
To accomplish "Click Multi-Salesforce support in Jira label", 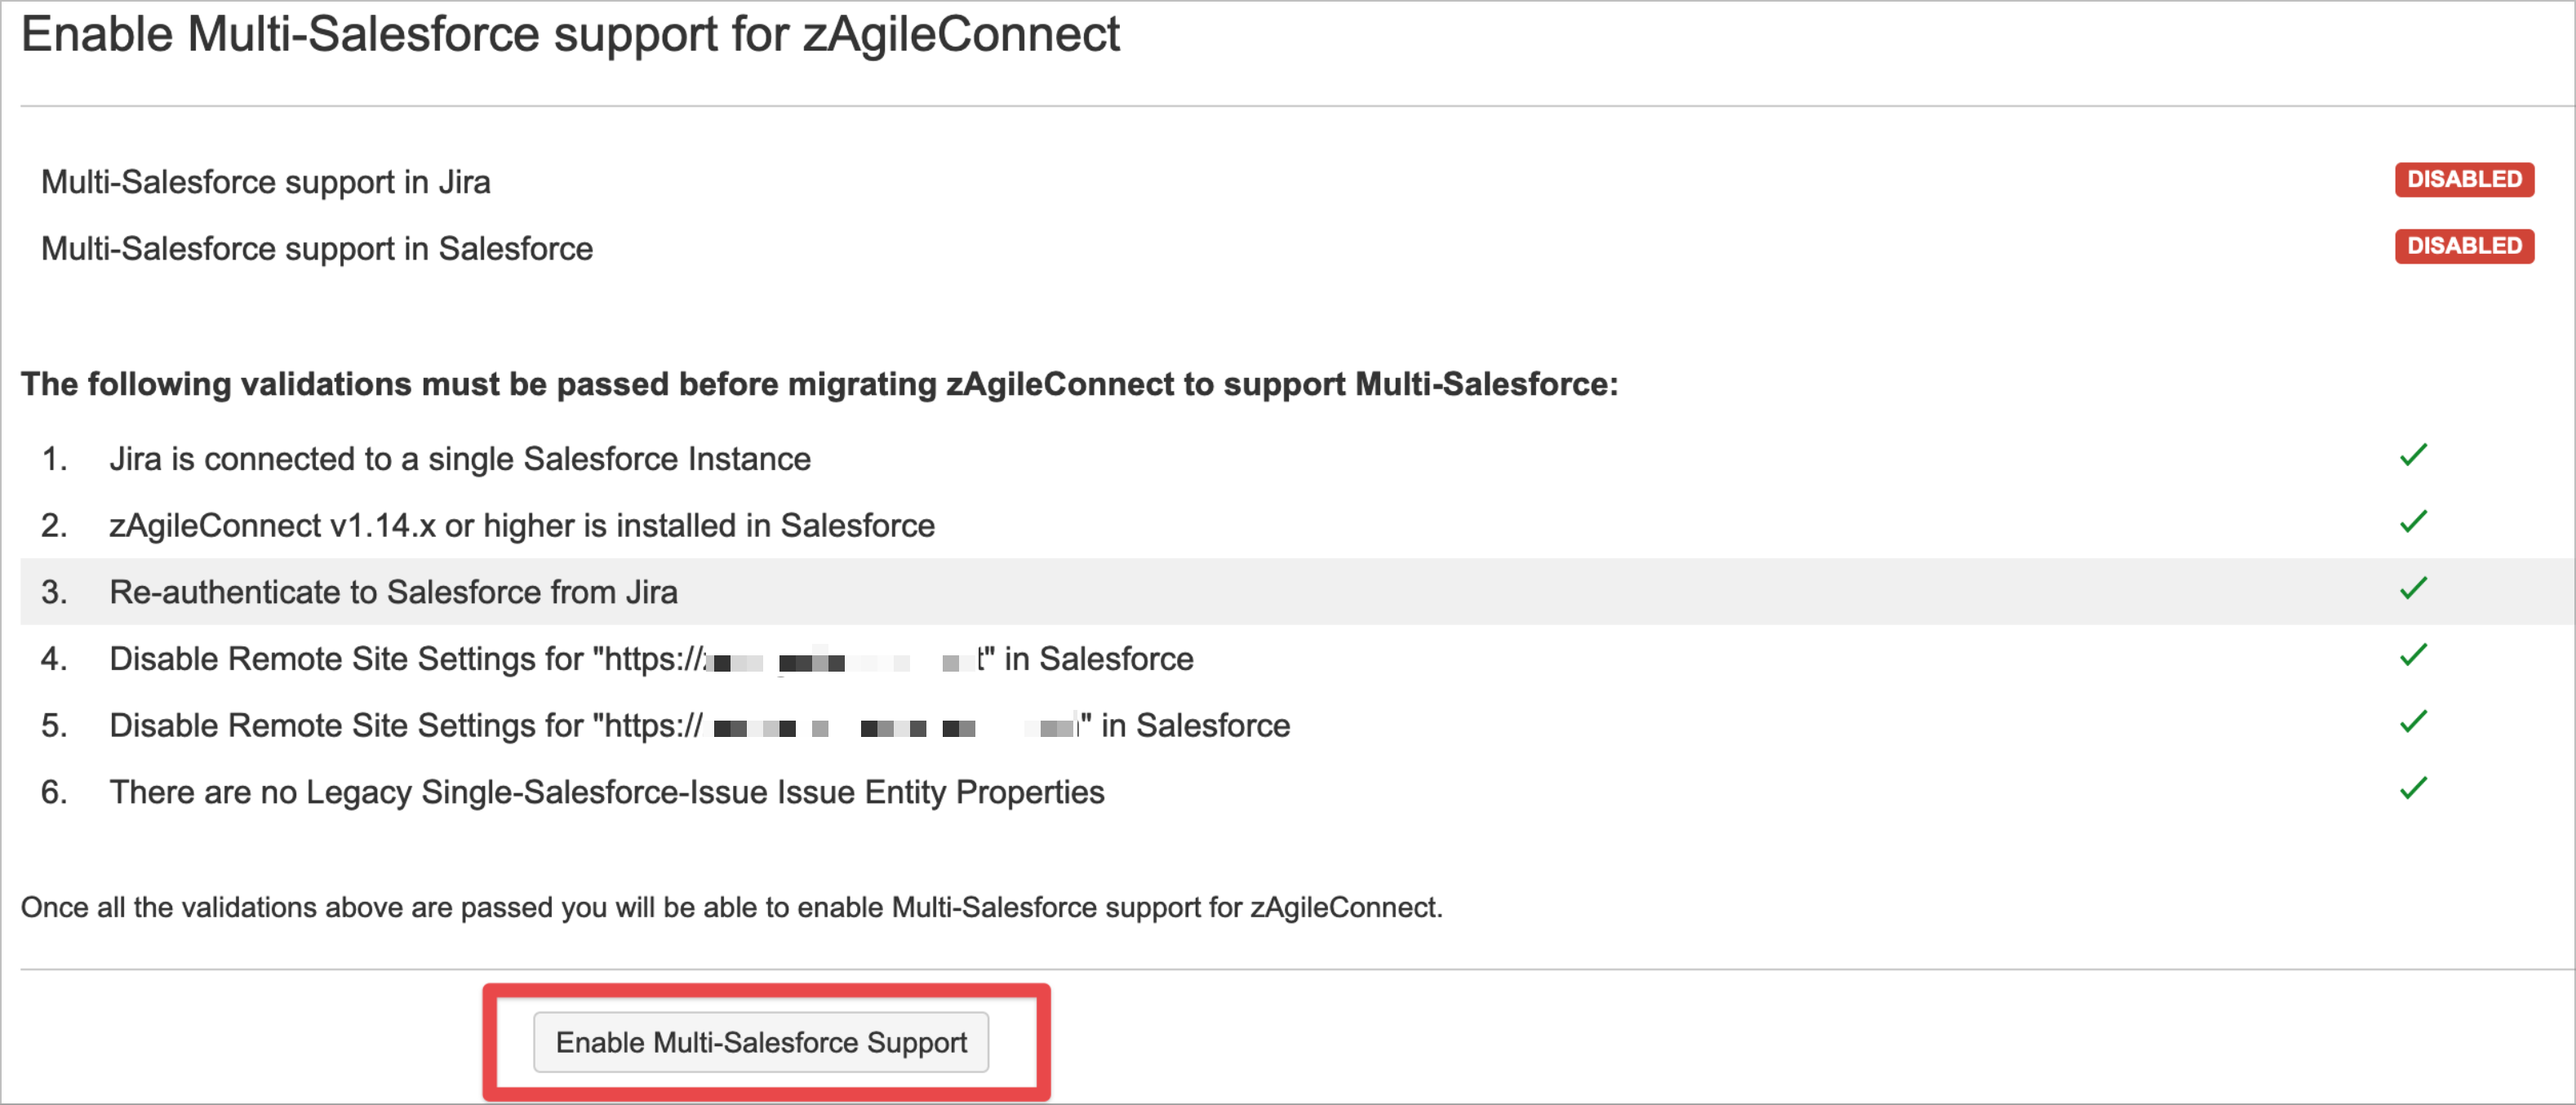I will coord(265,182).
